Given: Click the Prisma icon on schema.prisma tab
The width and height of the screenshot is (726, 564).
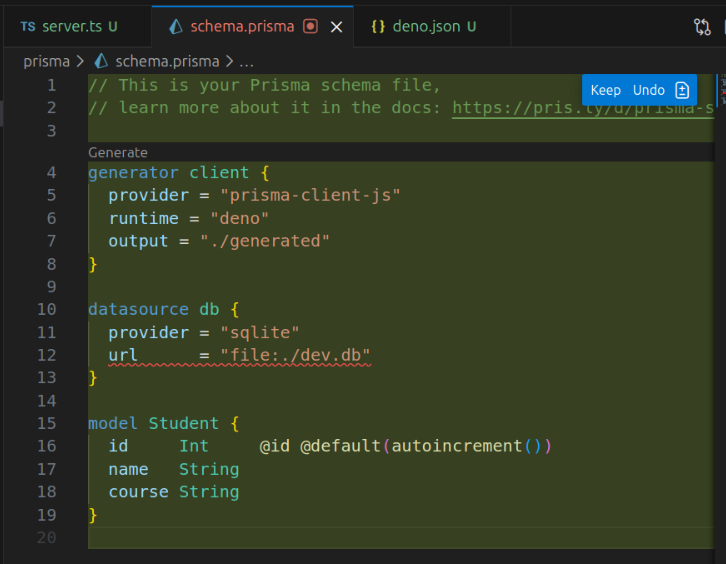Looking at the screenshot, I should (x=176, y=27).
